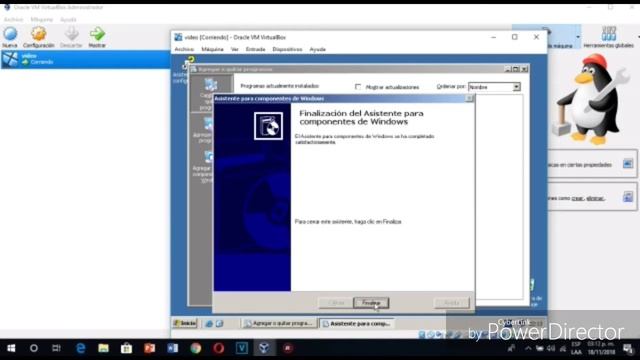Click the disabled Atrás button in the wizard
Viewport: 640px width, 360px height.
(336, 303)
